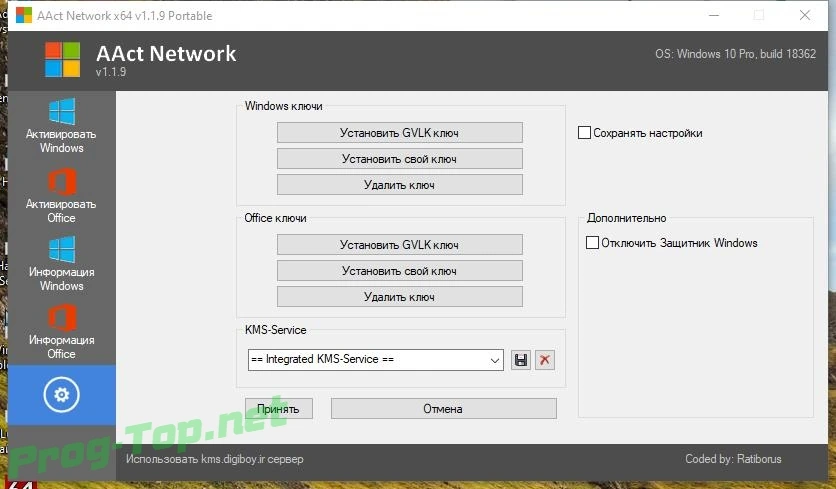
Task: Select the settings gear in sidebar
Action: click(x=61, y=395)
